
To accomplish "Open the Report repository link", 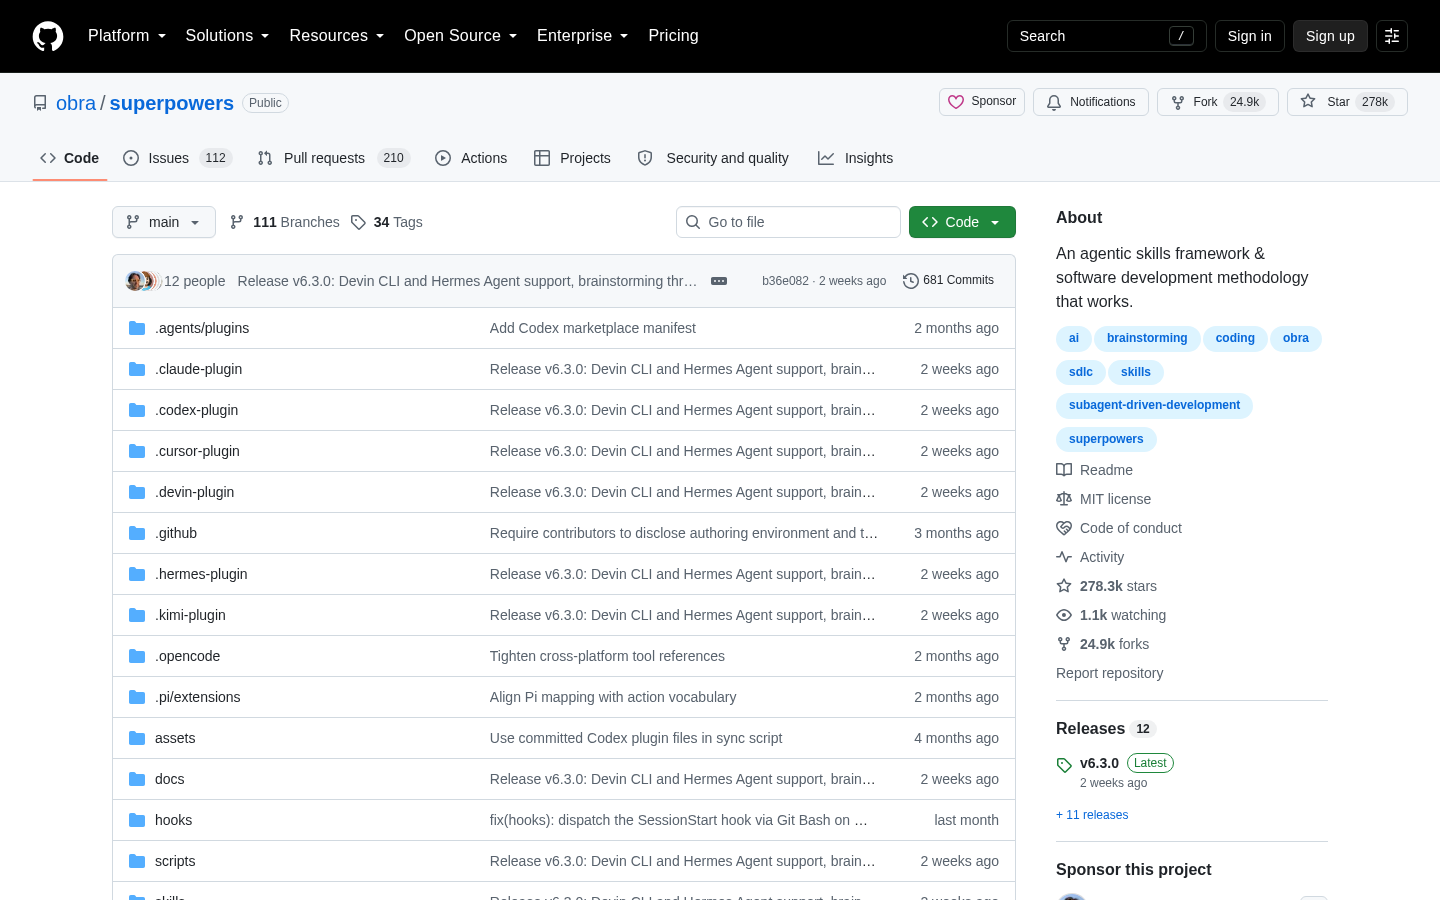I will pos(1110,673).
